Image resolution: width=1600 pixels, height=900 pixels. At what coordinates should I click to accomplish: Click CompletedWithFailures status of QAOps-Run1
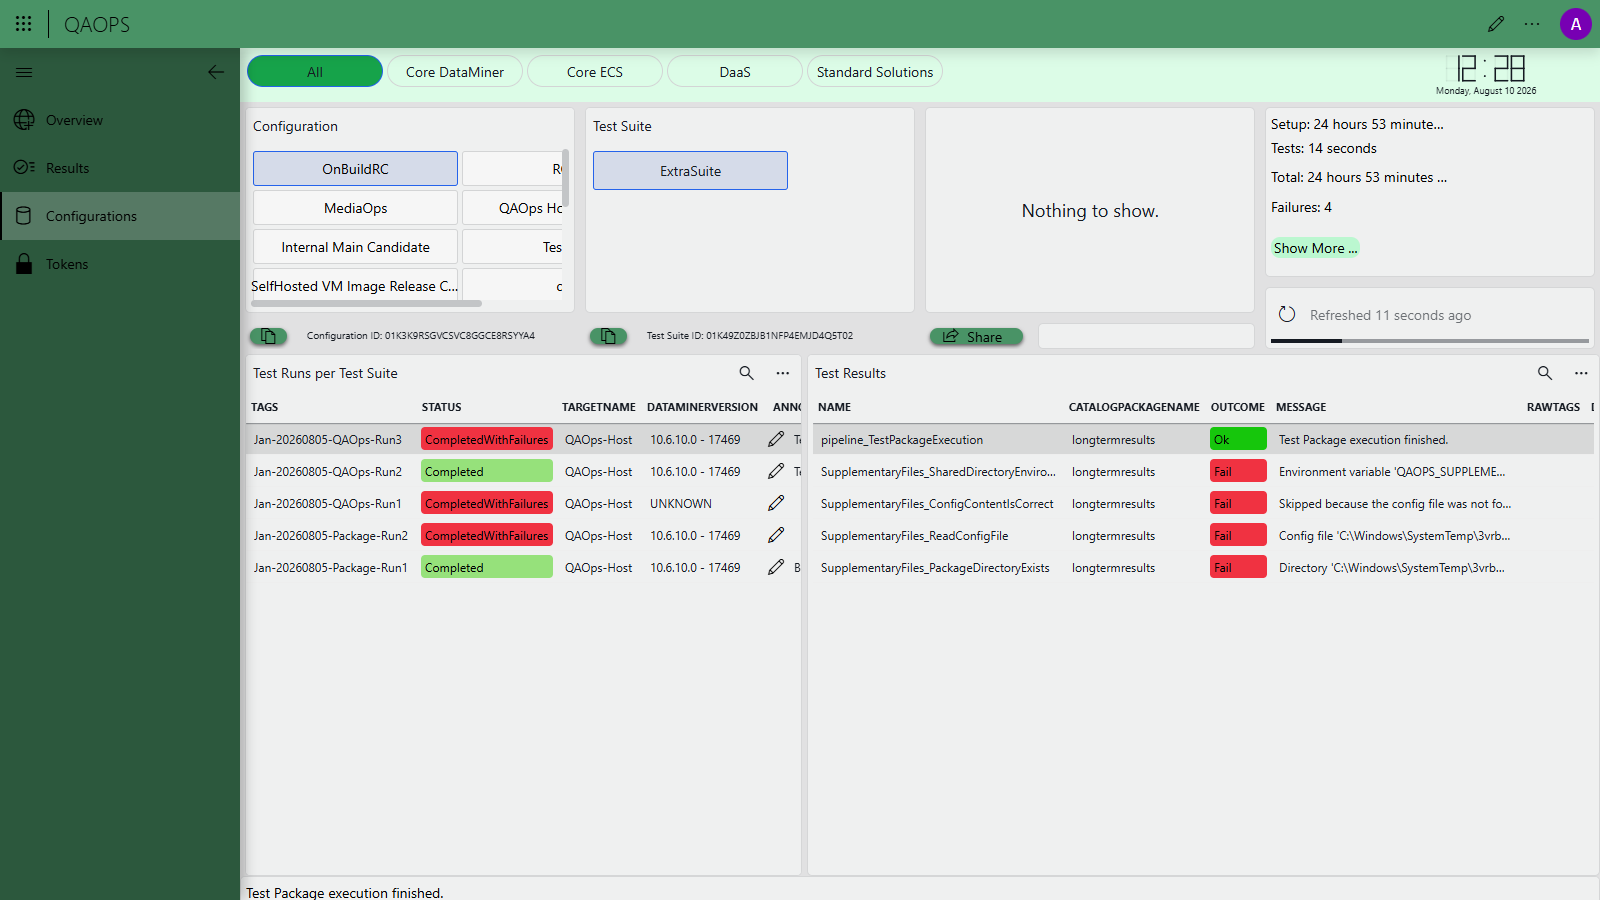click(487, 503)
